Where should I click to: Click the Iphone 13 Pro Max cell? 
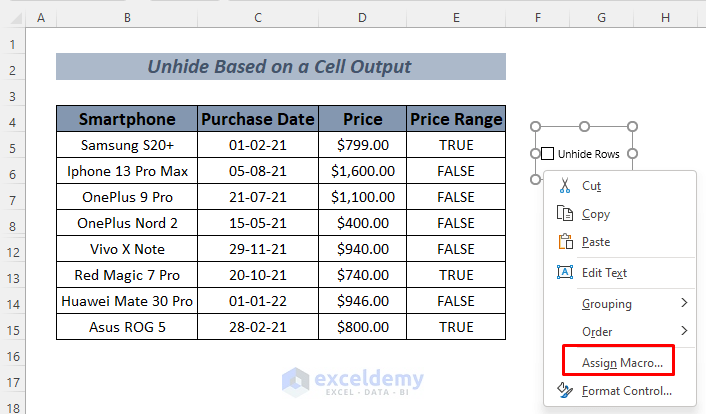click(127, 171)
